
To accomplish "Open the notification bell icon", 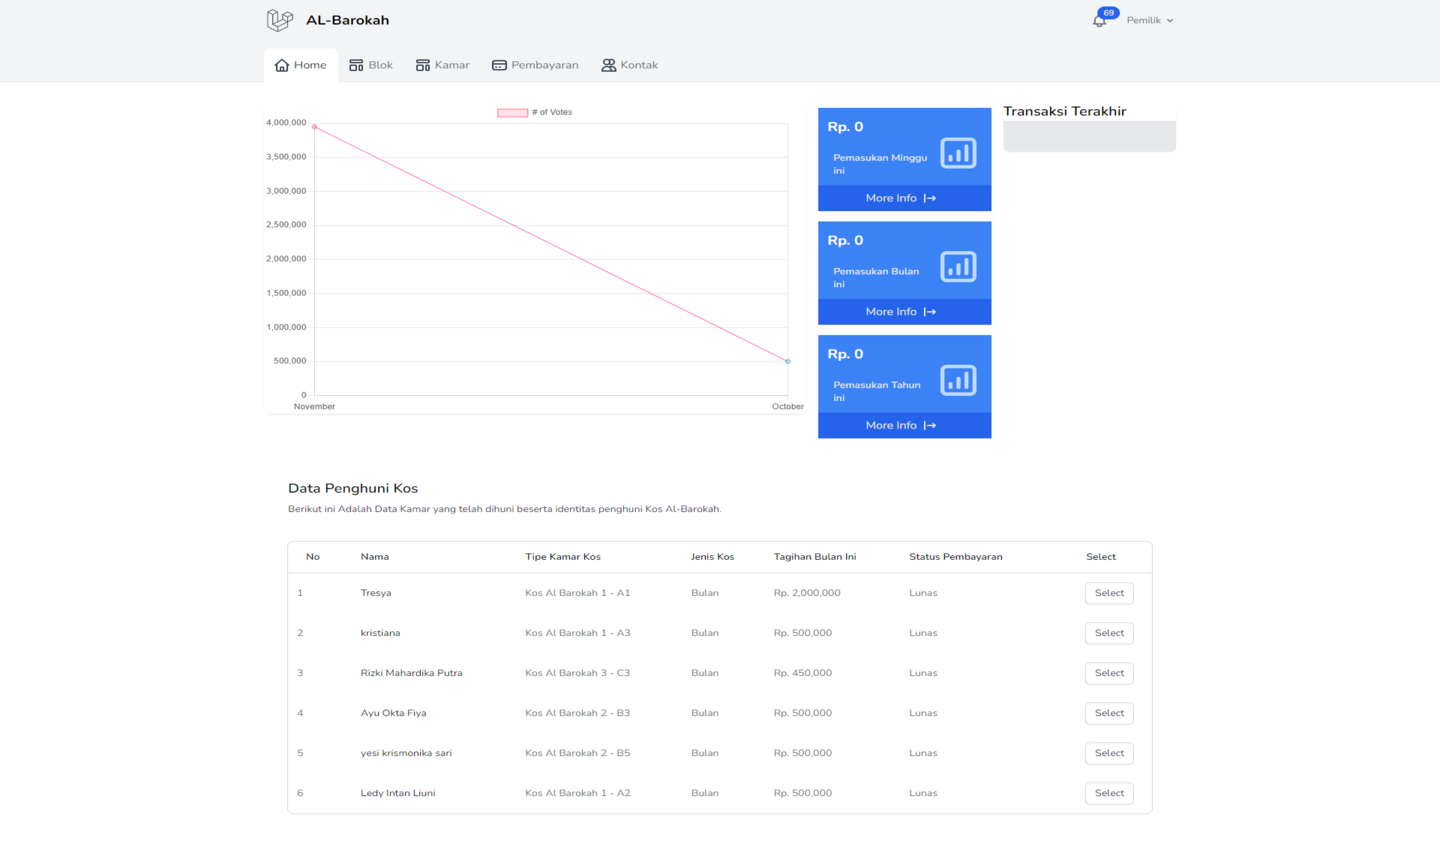I will click(1098, 22).
